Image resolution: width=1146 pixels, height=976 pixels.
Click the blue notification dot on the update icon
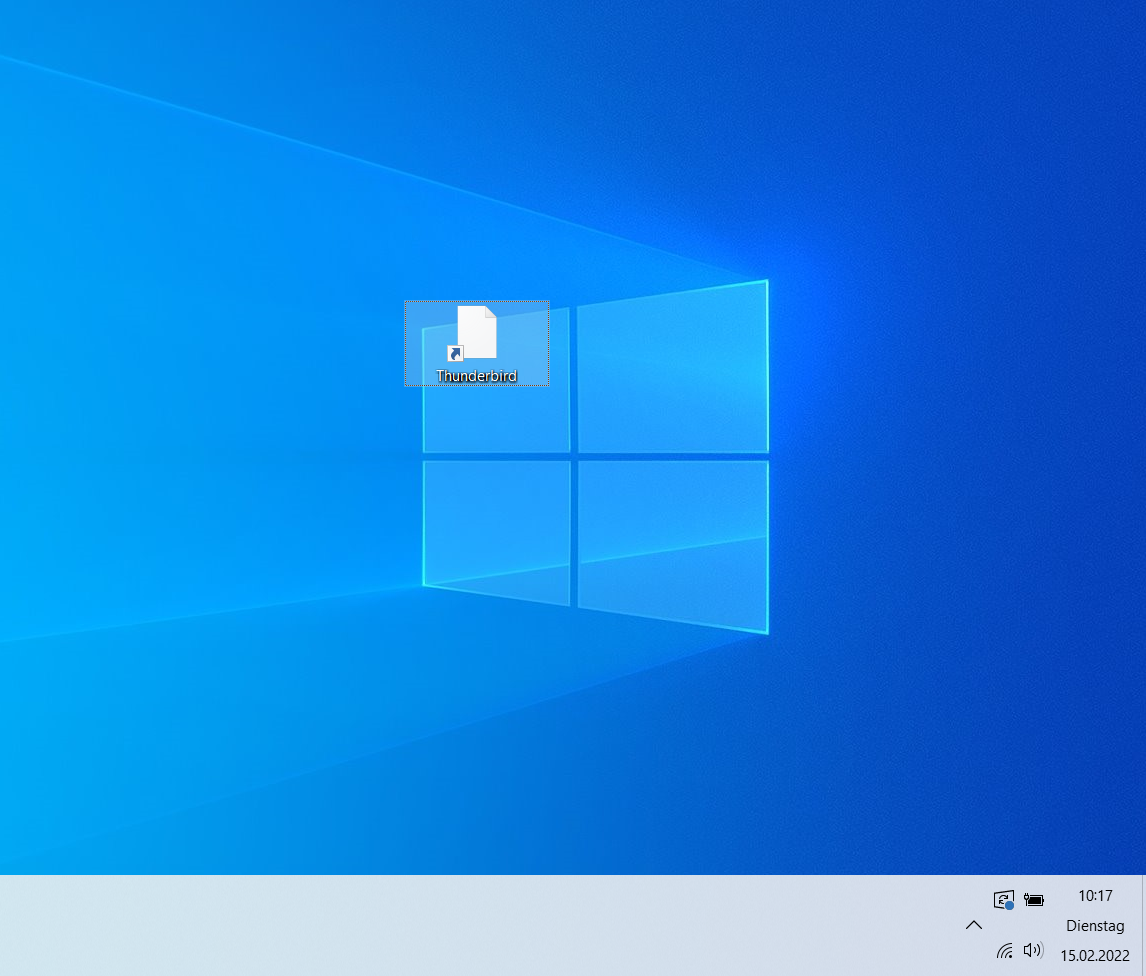coord(1010,906)
